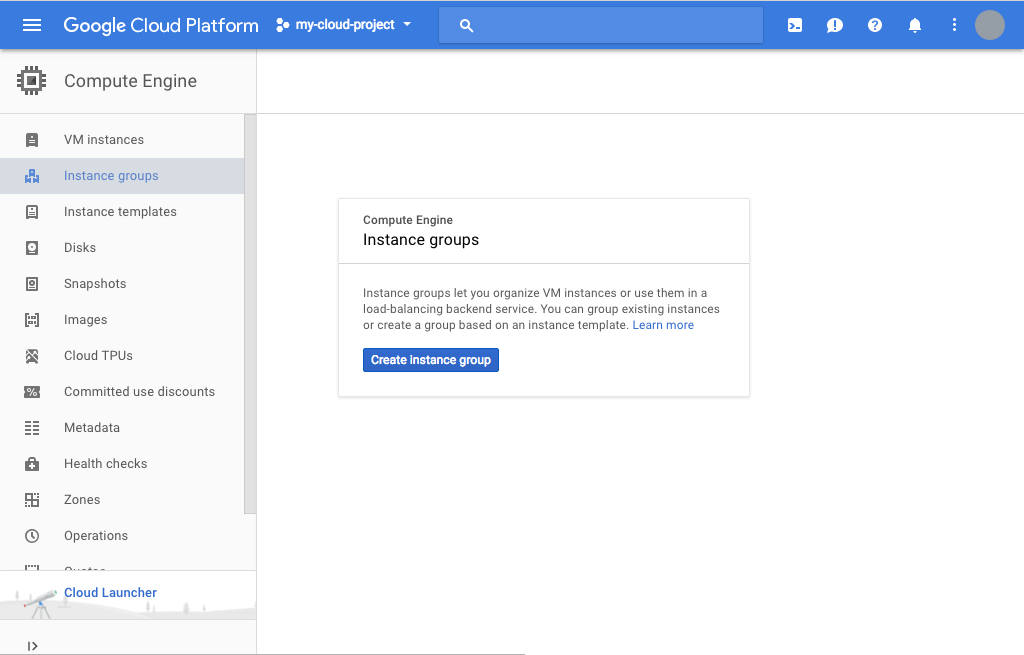Follow the Learn more link

(x=663, y=325)
